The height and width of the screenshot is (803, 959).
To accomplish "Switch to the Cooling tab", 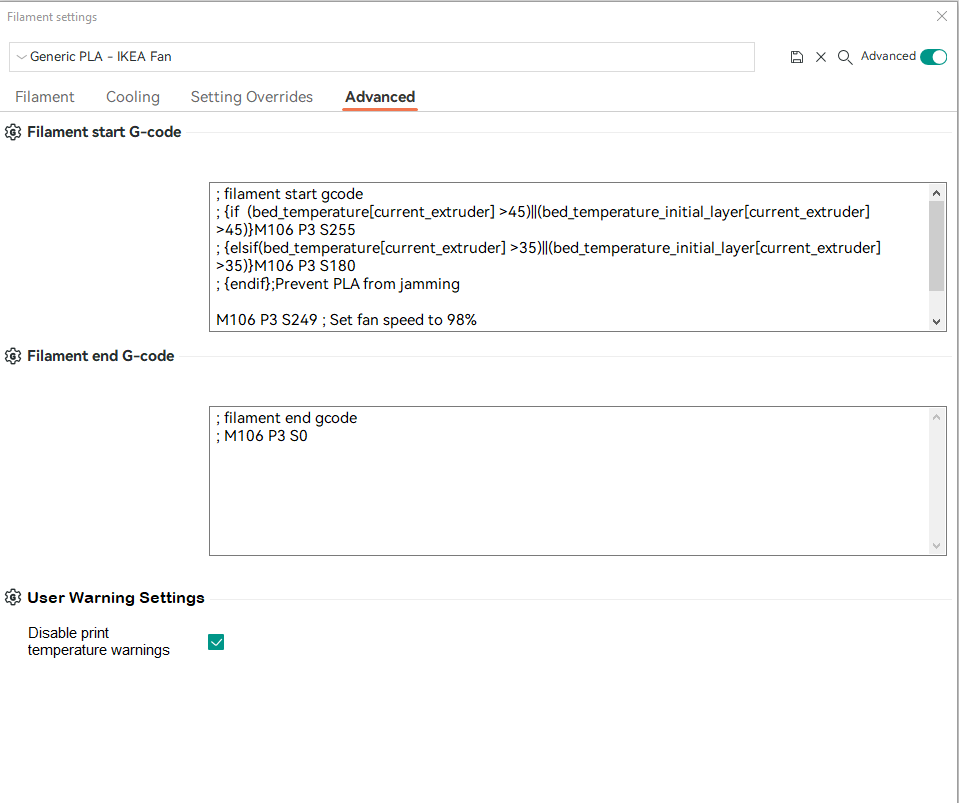I will click(x=132, y=96).
